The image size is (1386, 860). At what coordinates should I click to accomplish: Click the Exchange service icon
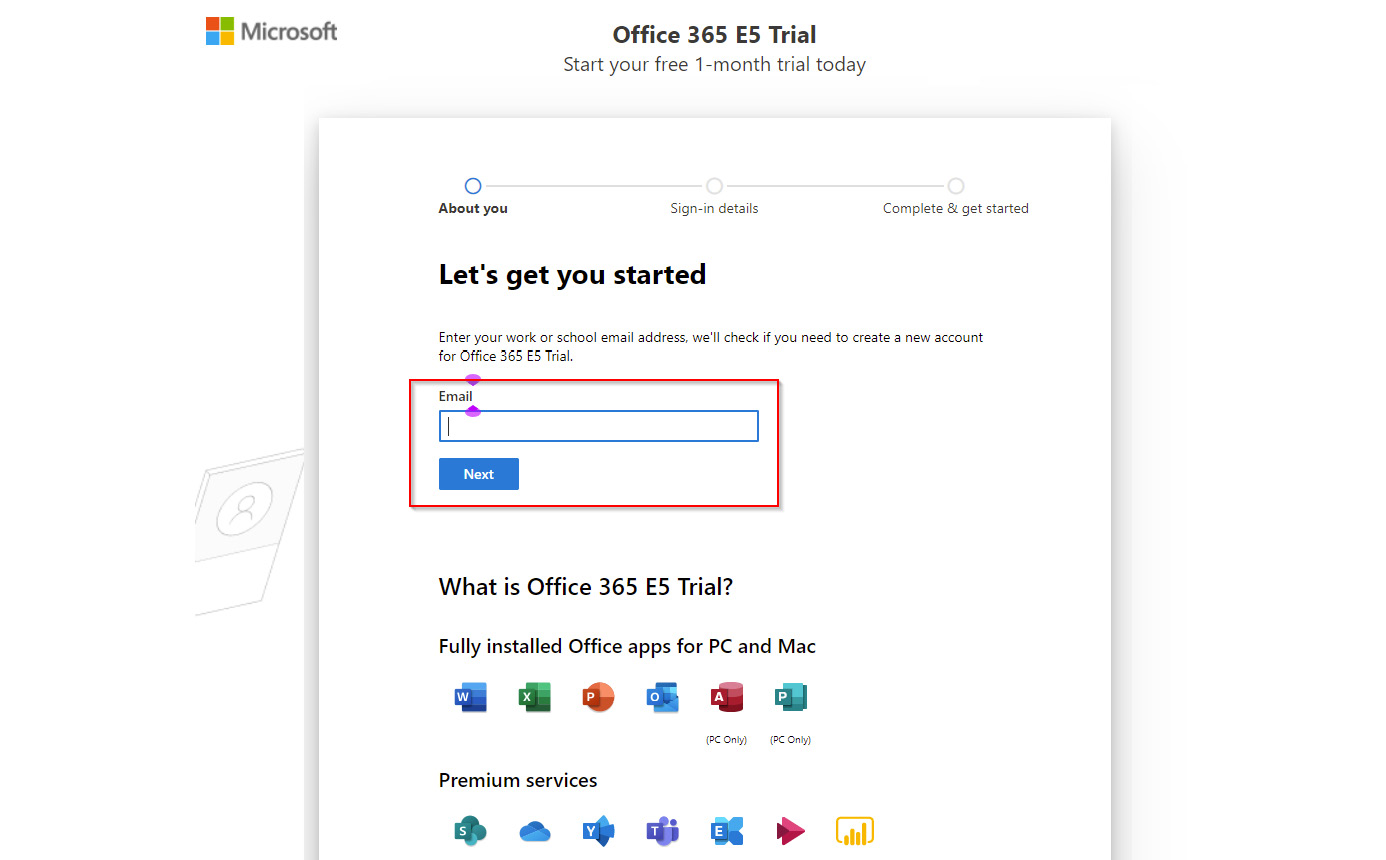(x=727, y=830)
